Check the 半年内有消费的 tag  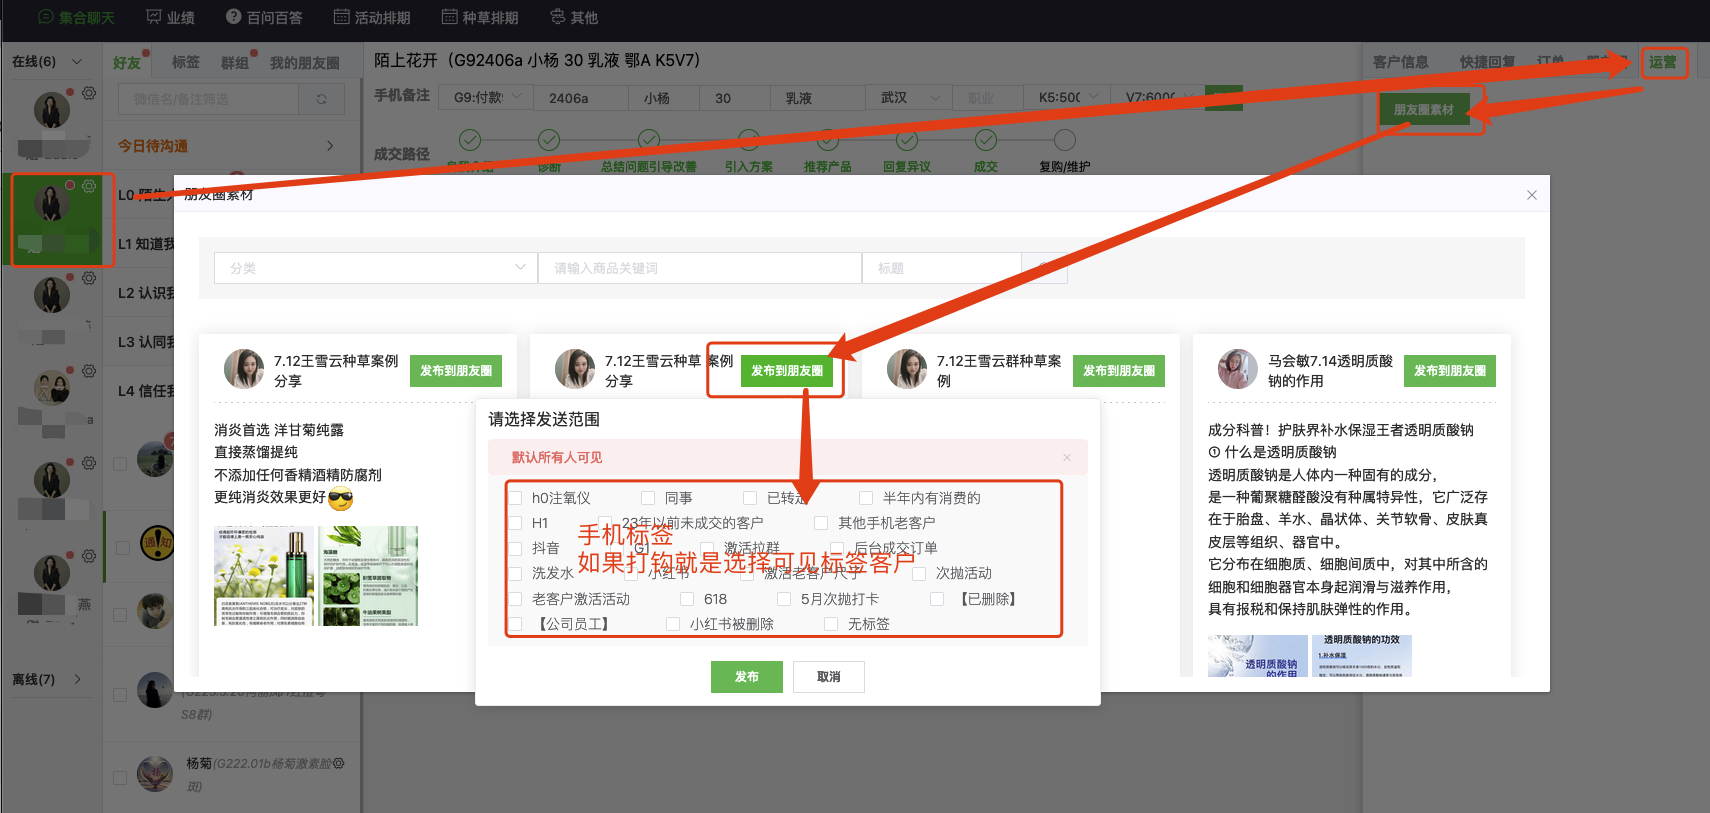coord(866,498)
